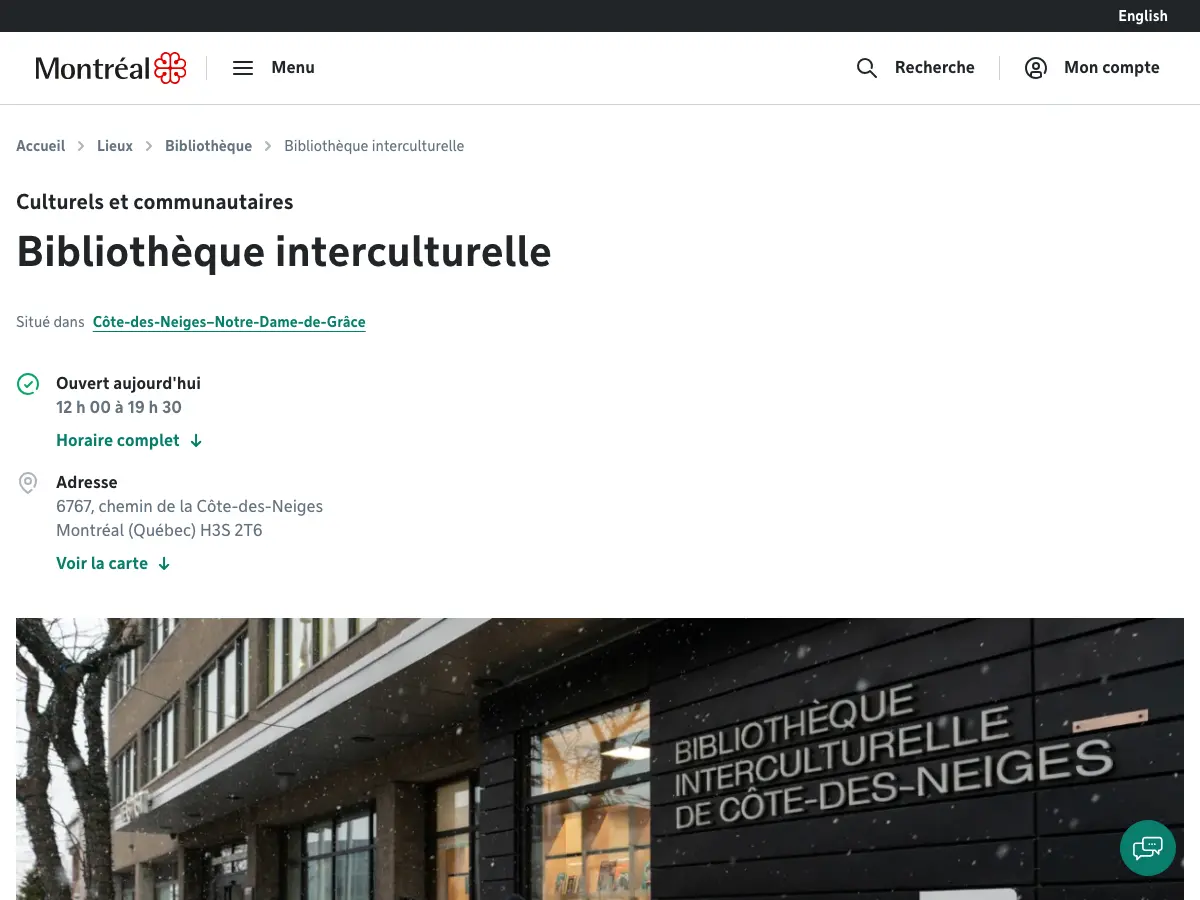
Task: Click postal line Montréal (Québec) H3S 2T6
Action: [159, 530]
